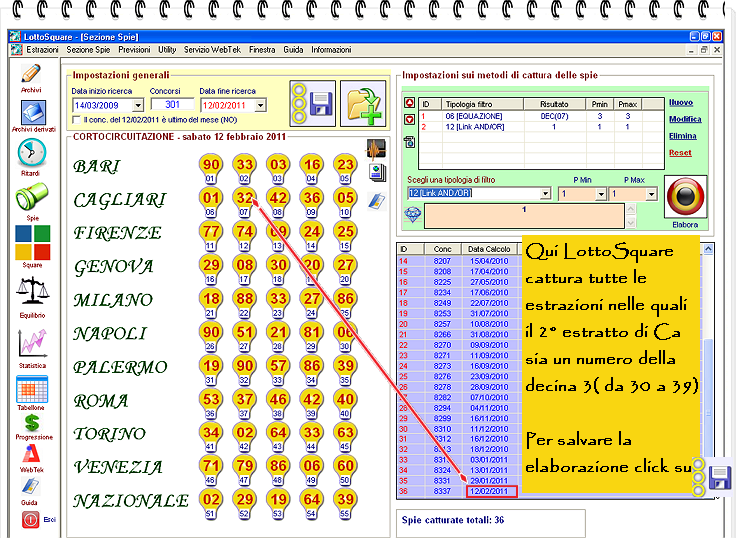Click the Conc column header
The image size is (736, 538).
(443, 249)
